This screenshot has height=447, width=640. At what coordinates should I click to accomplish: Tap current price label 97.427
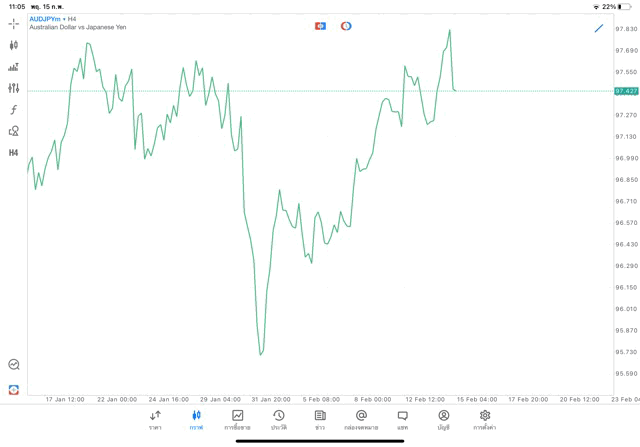coord(626,91)
